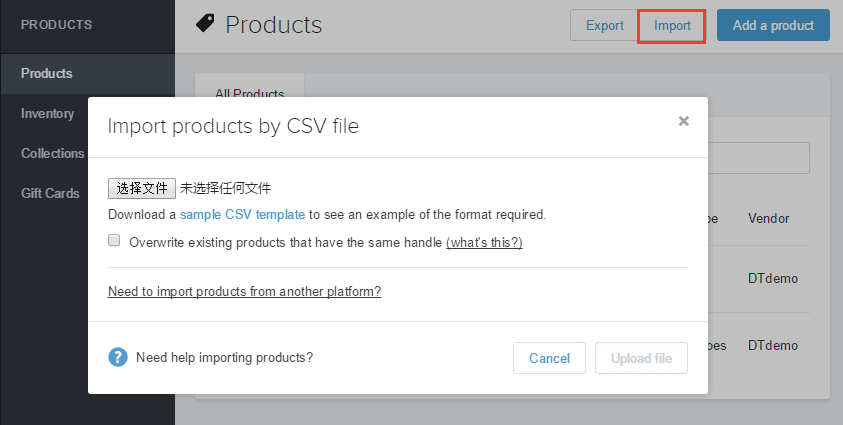Open "Need to import products from another platform?"
This screenshot has height=425, width=843.
(244, 292)
